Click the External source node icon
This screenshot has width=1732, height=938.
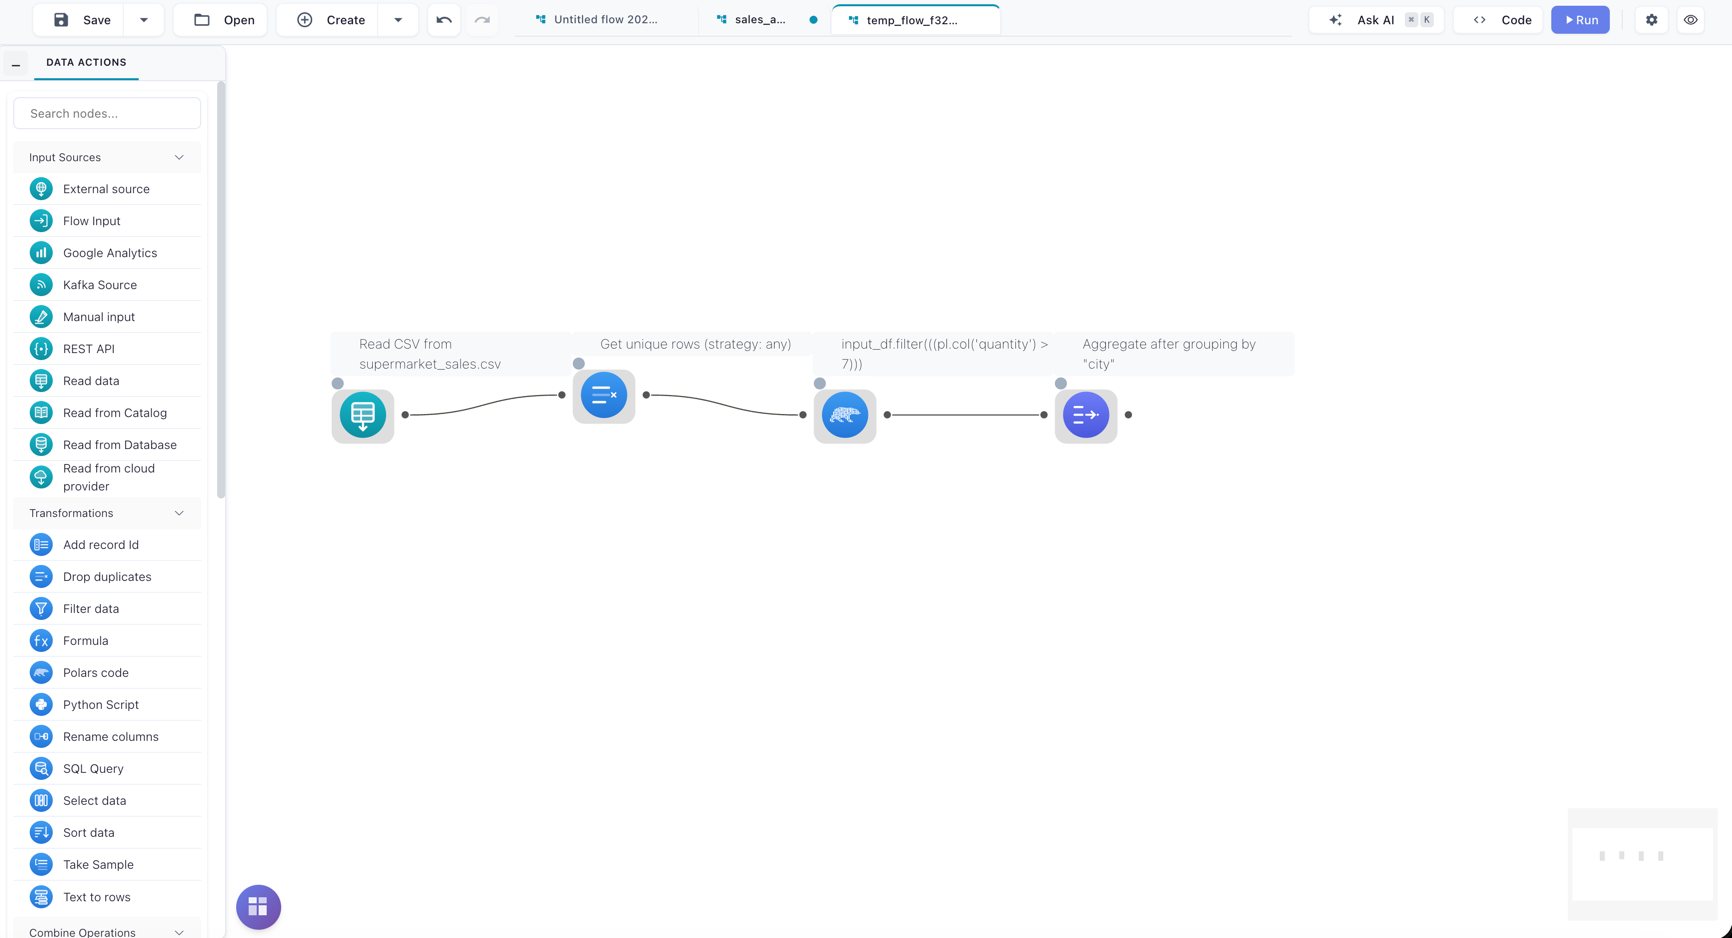[x=41, y=189]
